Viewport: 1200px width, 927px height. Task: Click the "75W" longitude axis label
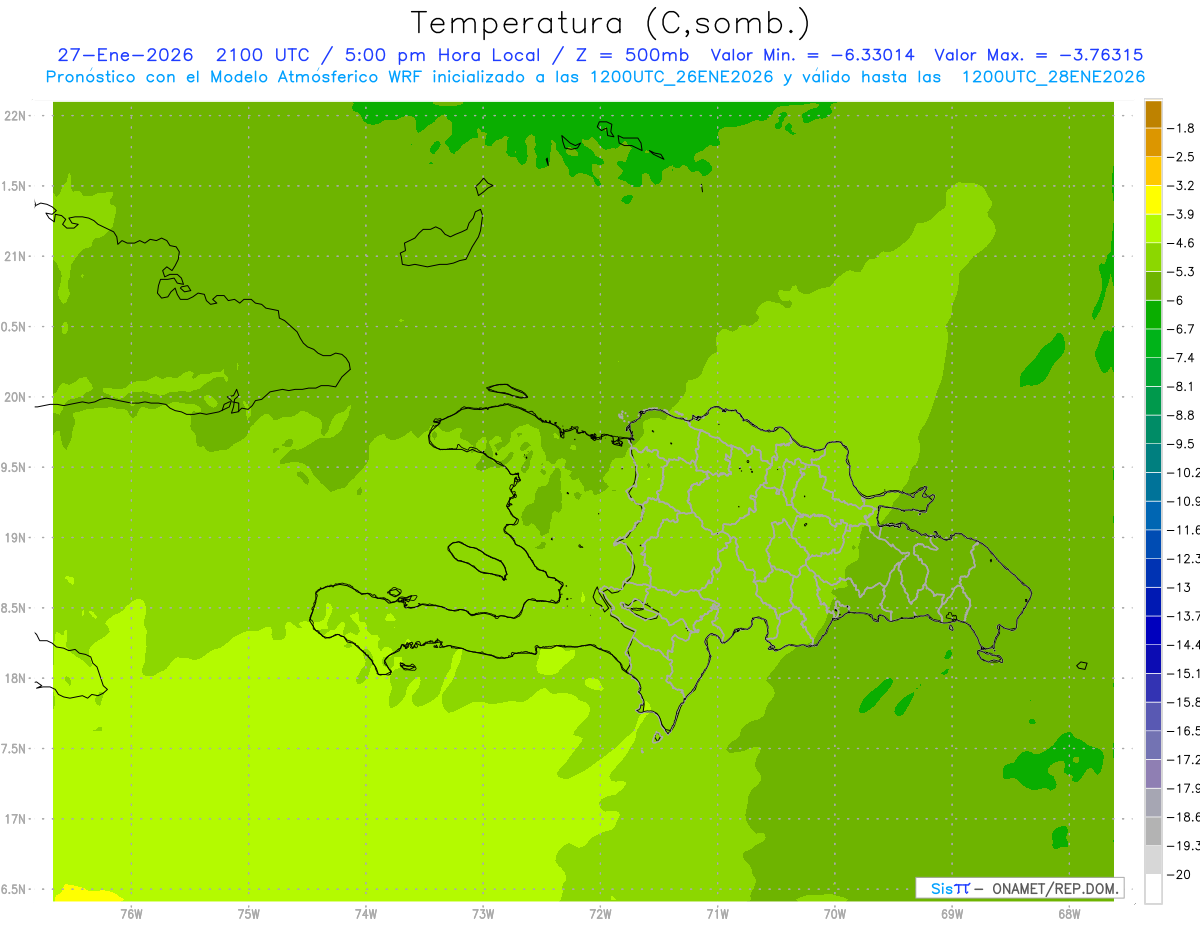(249, 913)
